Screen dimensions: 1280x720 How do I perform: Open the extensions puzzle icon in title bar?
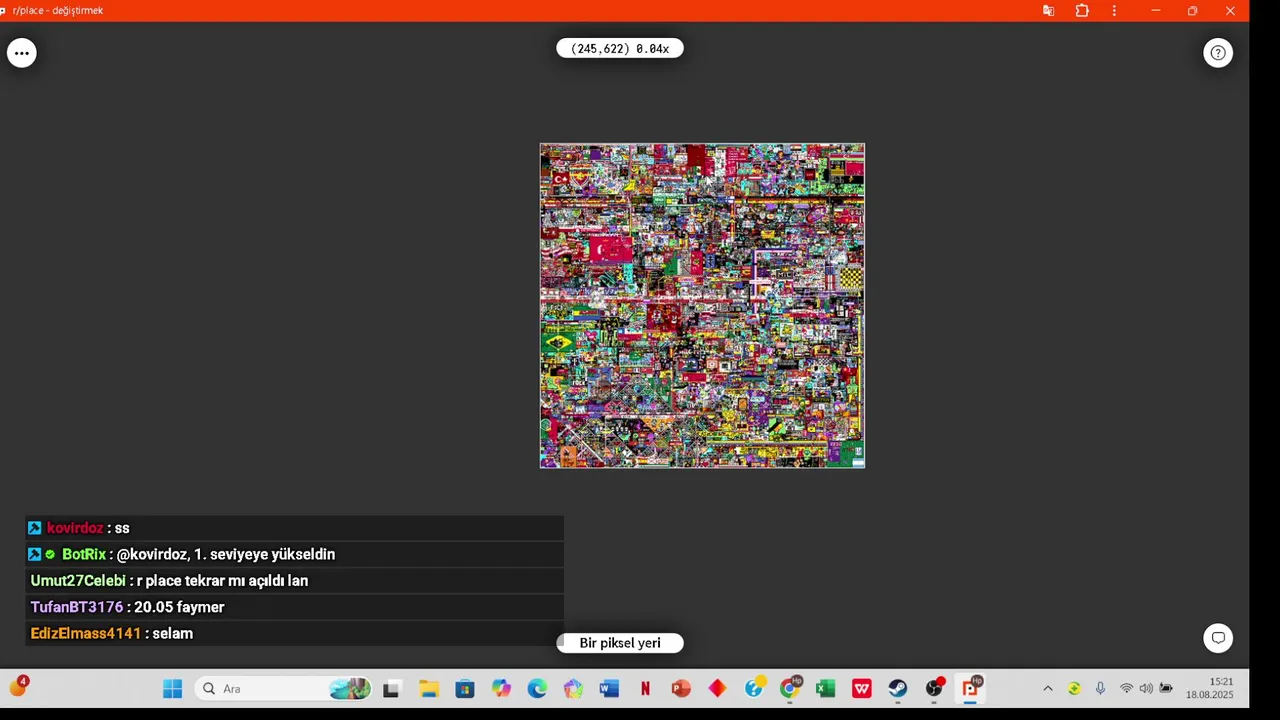tap(1082, 11)
